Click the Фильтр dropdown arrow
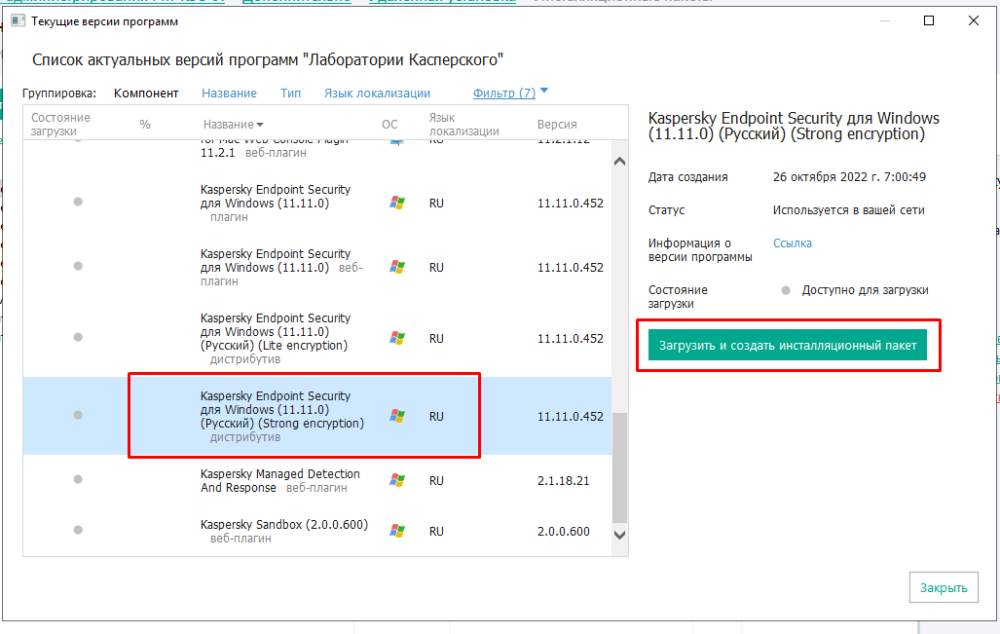Screen dimensions: 1000x634 click(x=544, y=91)
